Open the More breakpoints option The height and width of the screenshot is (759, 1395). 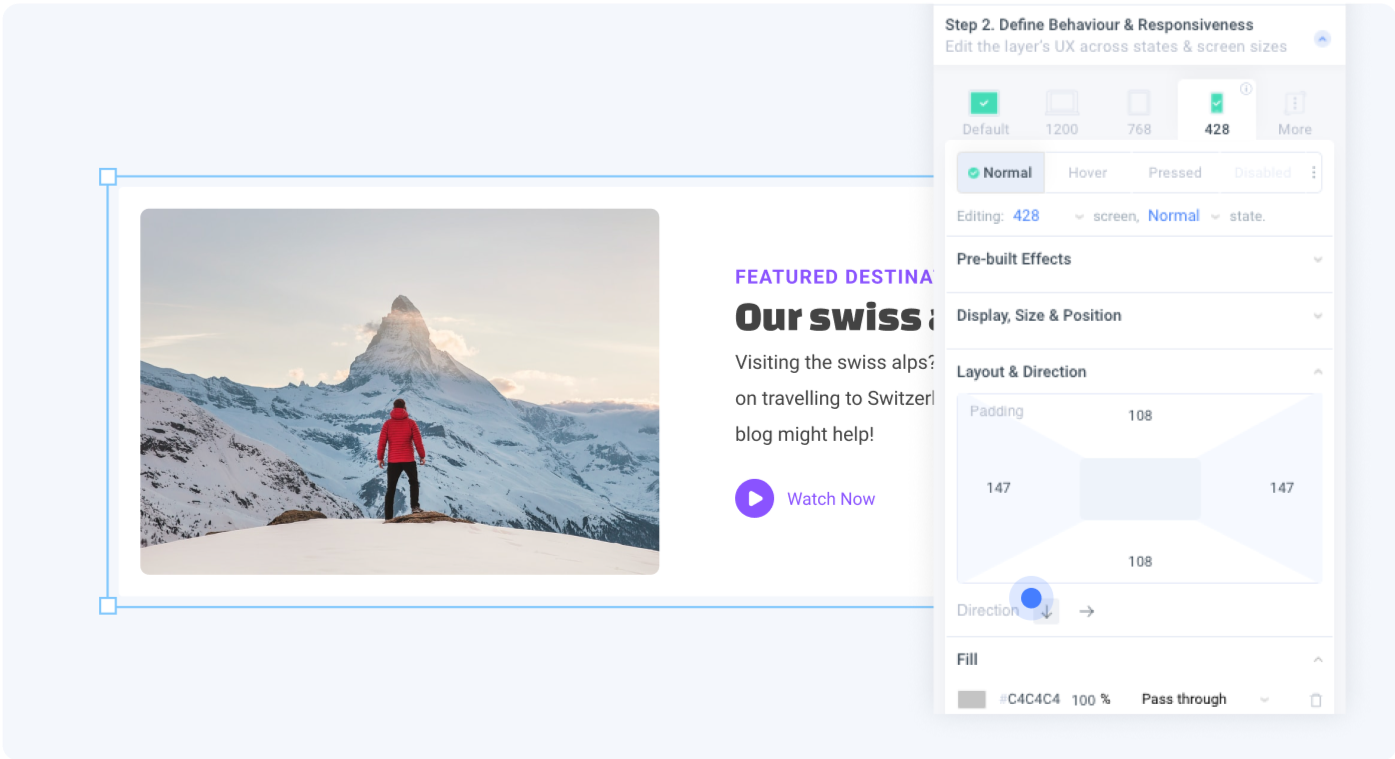(x=1294, y=103)
